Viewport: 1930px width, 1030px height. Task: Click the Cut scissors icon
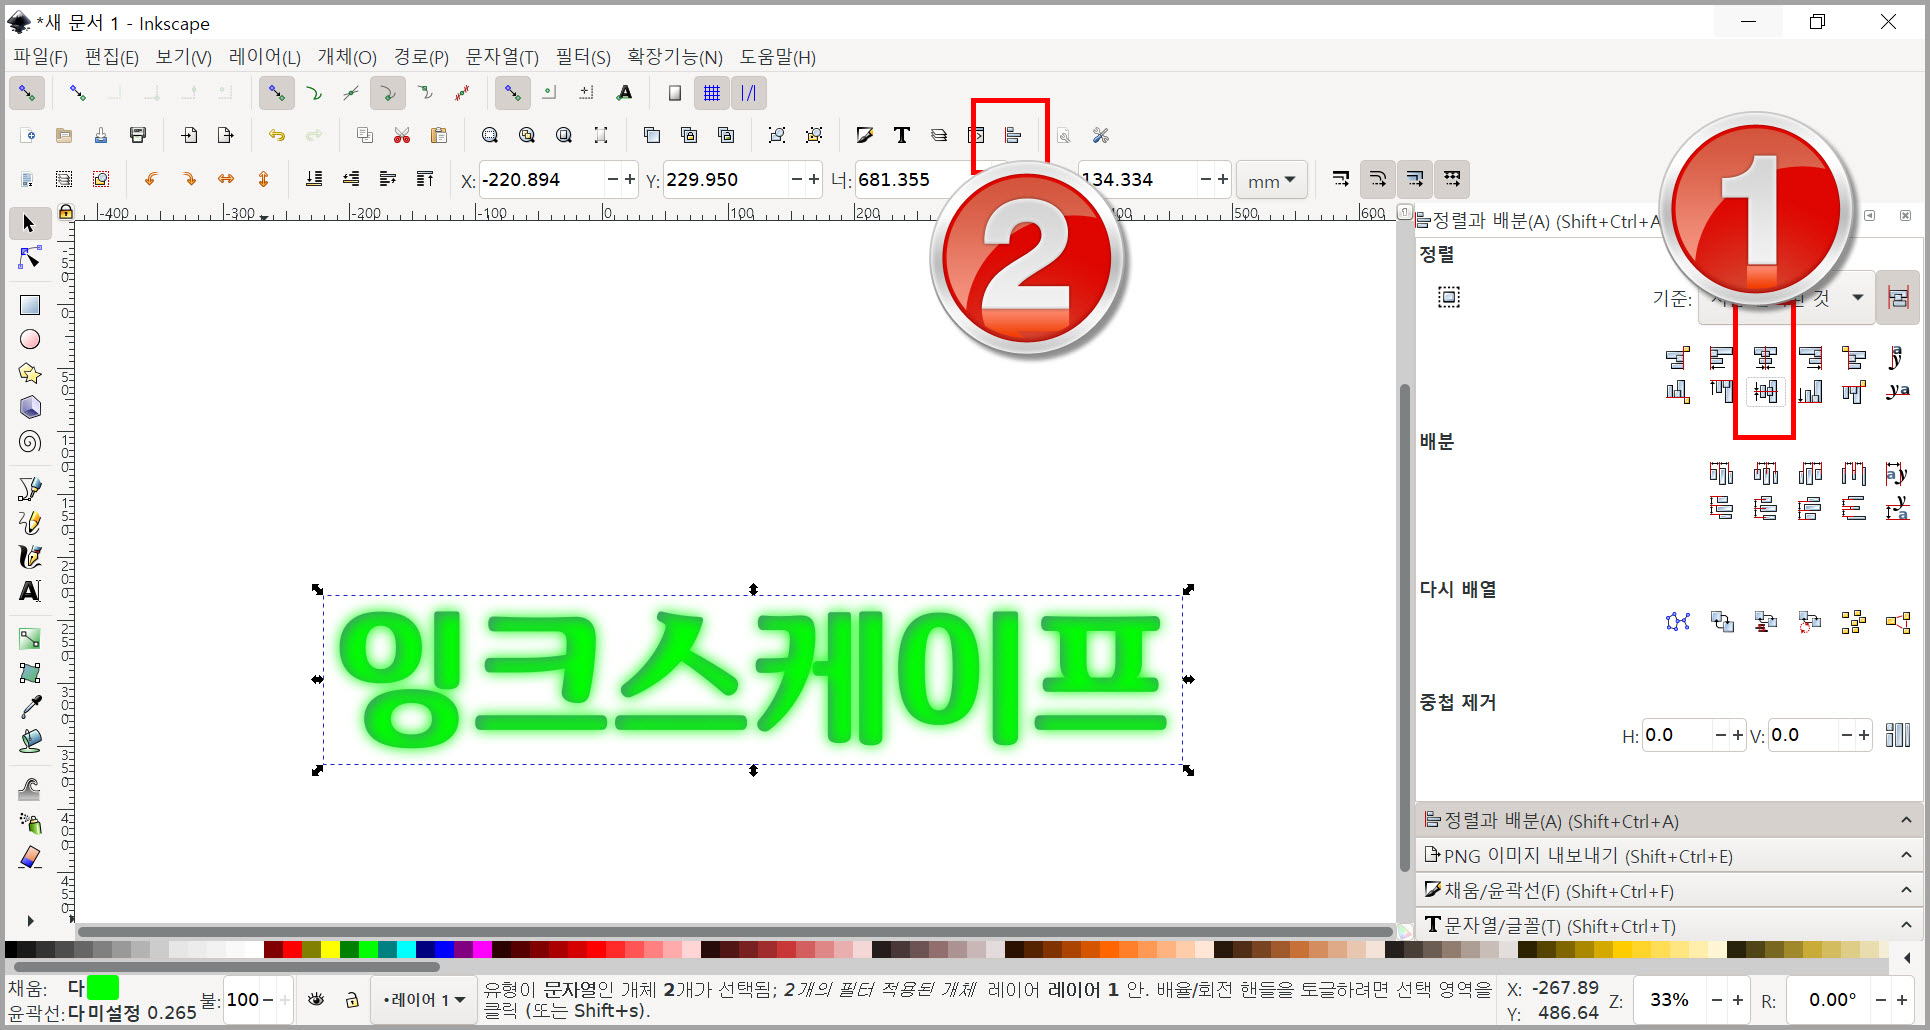point(402,135)
